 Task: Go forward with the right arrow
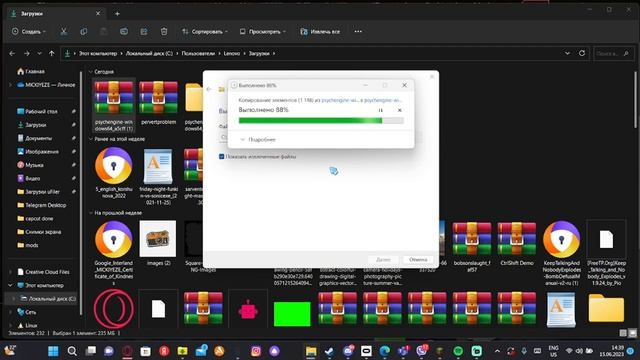[27, 53]
